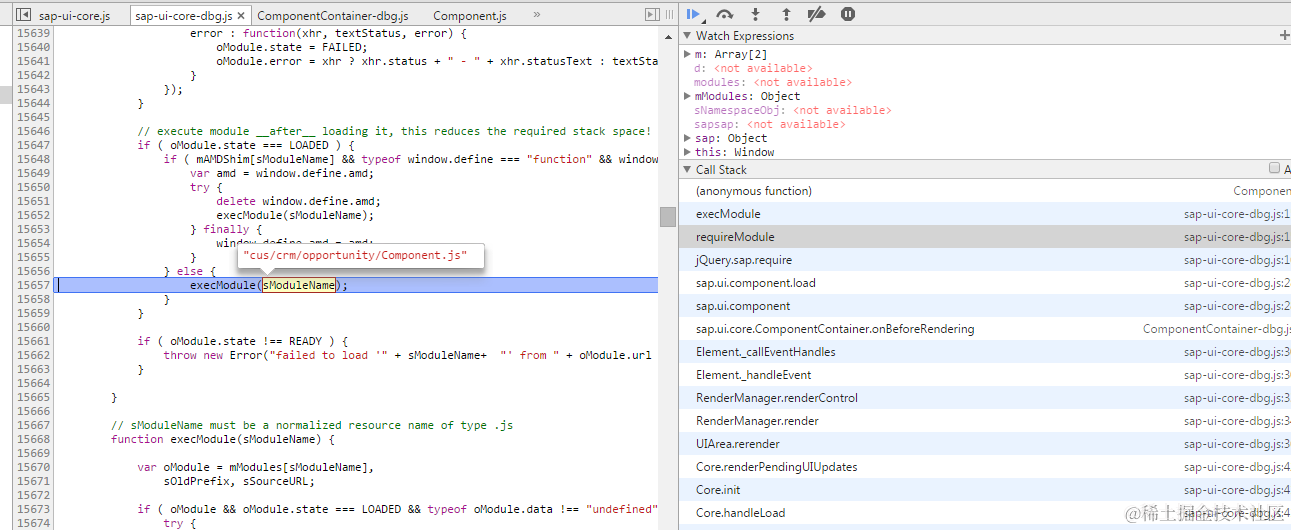Toggle the Async checkbox in Call Stack
The image size is (1291, 530).
1274,169
